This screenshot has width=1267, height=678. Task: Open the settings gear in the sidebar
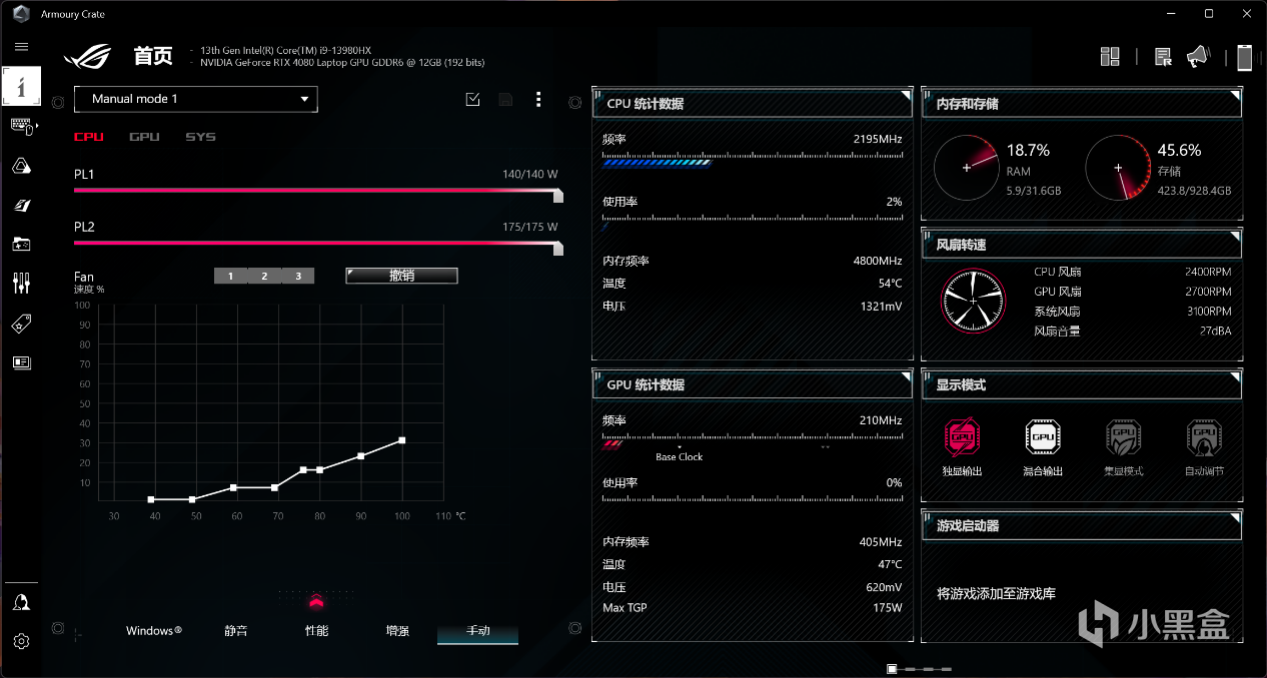(21, 641)
